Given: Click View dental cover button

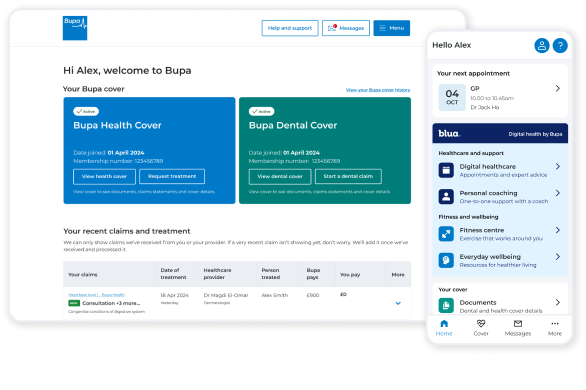Looking at the screenshot, I should 280,176.
